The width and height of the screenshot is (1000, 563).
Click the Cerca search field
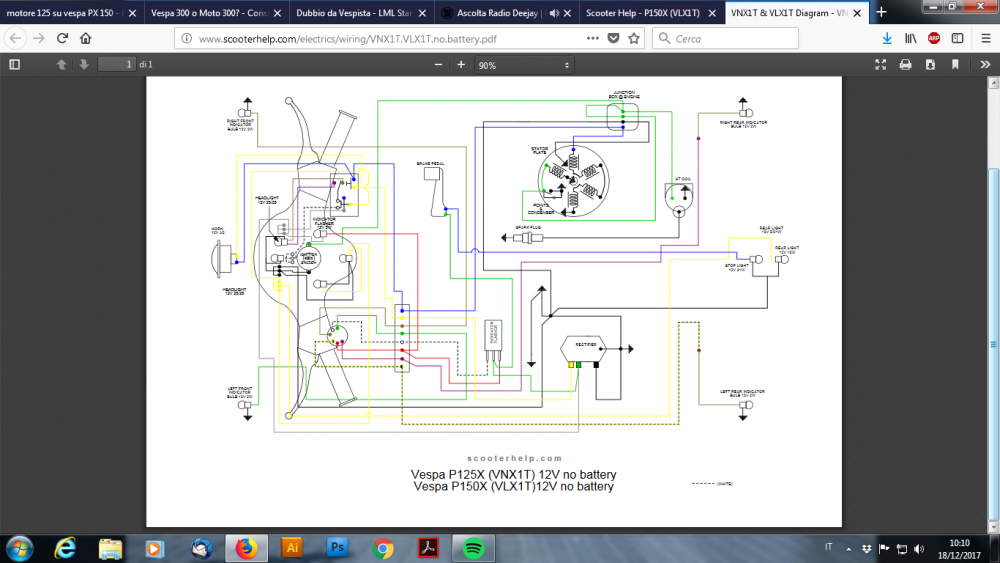click(725, 38)
